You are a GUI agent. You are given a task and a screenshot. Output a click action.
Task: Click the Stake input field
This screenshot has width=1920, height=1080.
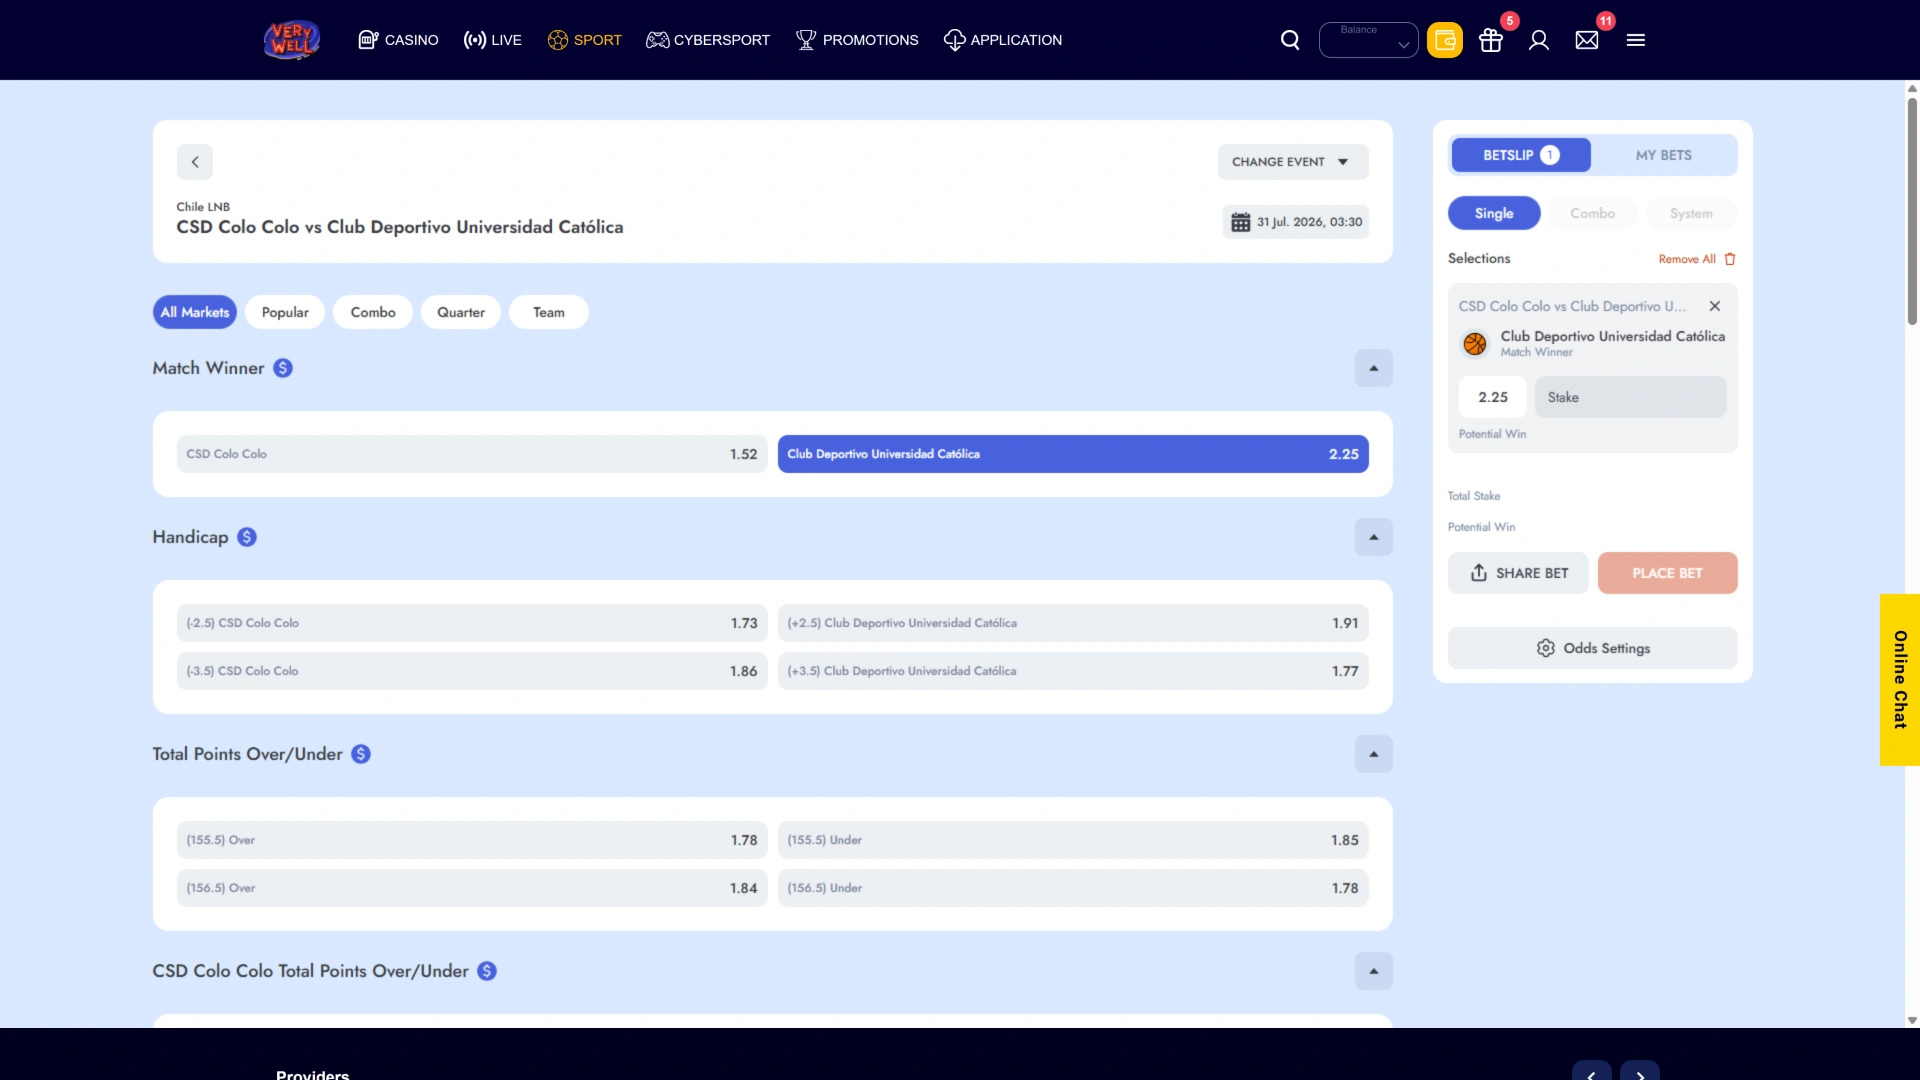pyautogui.click(x=1631, y=397)
